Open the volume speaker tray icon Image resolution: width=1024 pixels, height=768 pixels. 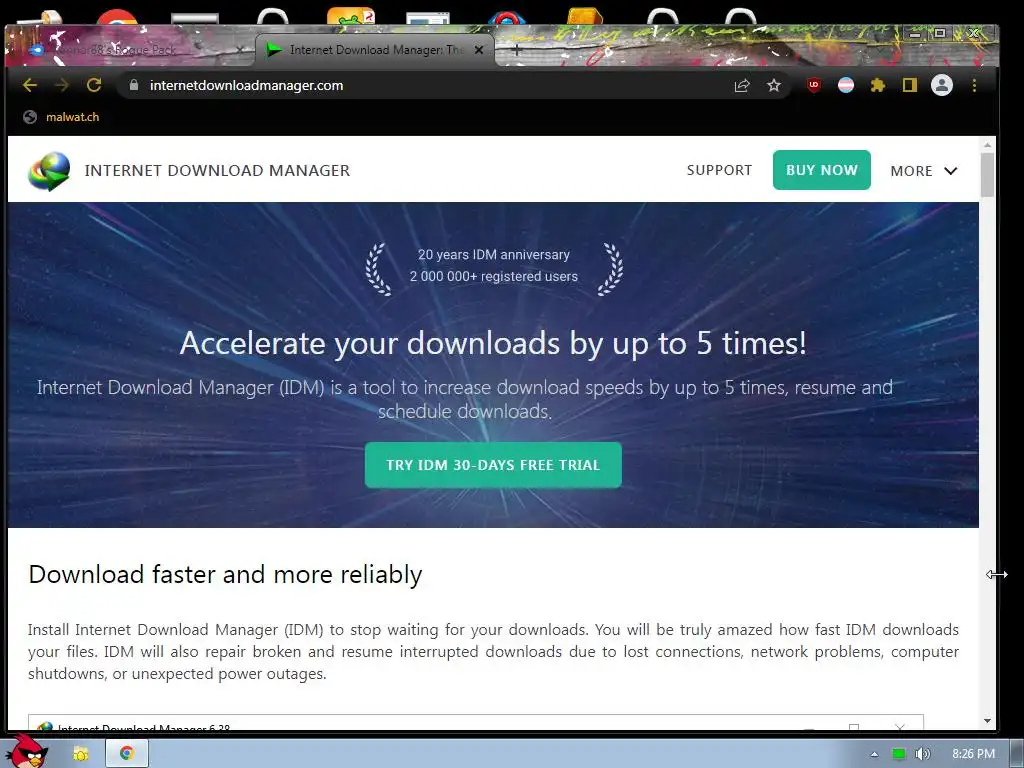(x=922, y=754)
